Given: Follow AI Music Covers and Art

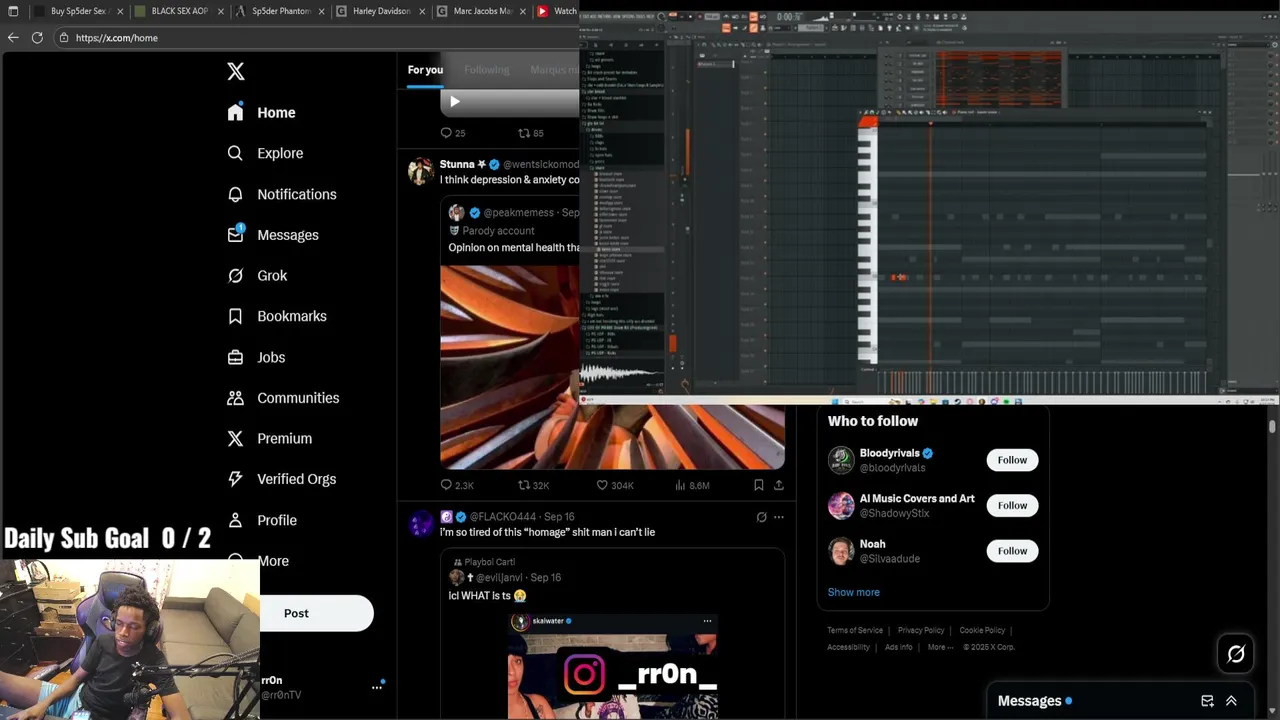Looking at the screenshot, I should pyautogui.click(x=1012, y=505).
